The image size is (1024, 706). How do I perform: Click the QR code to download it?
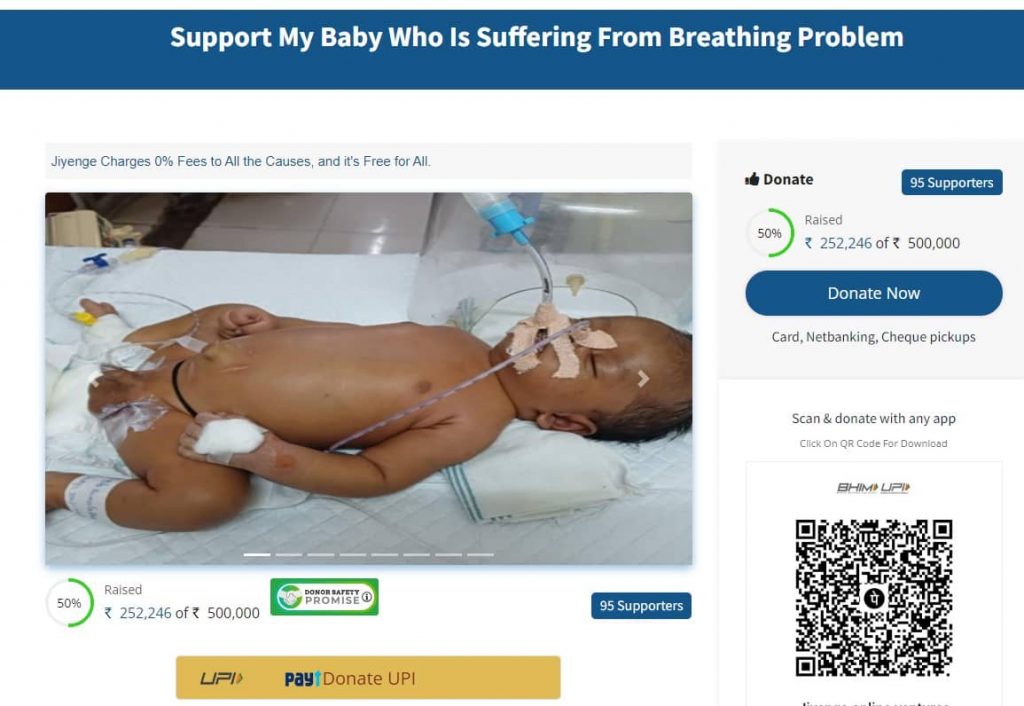[874, 598]
